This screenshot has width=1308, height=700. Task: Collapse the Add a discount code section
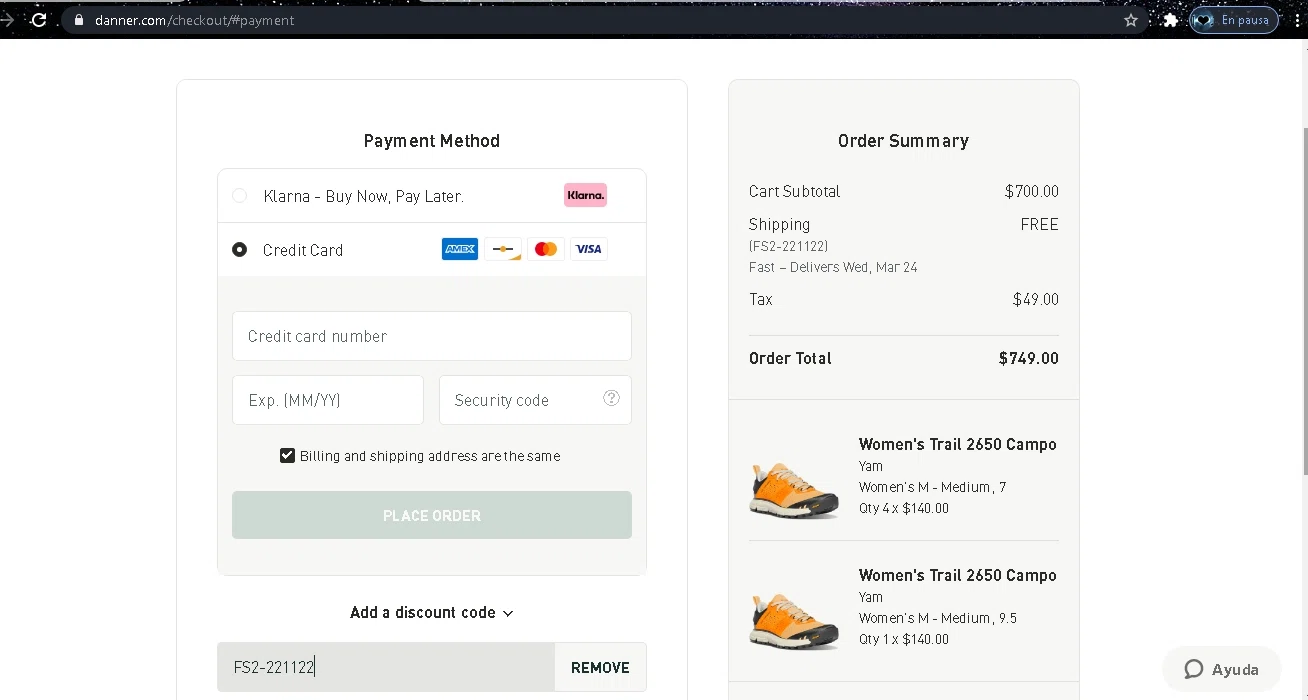(x=432, y=613)
